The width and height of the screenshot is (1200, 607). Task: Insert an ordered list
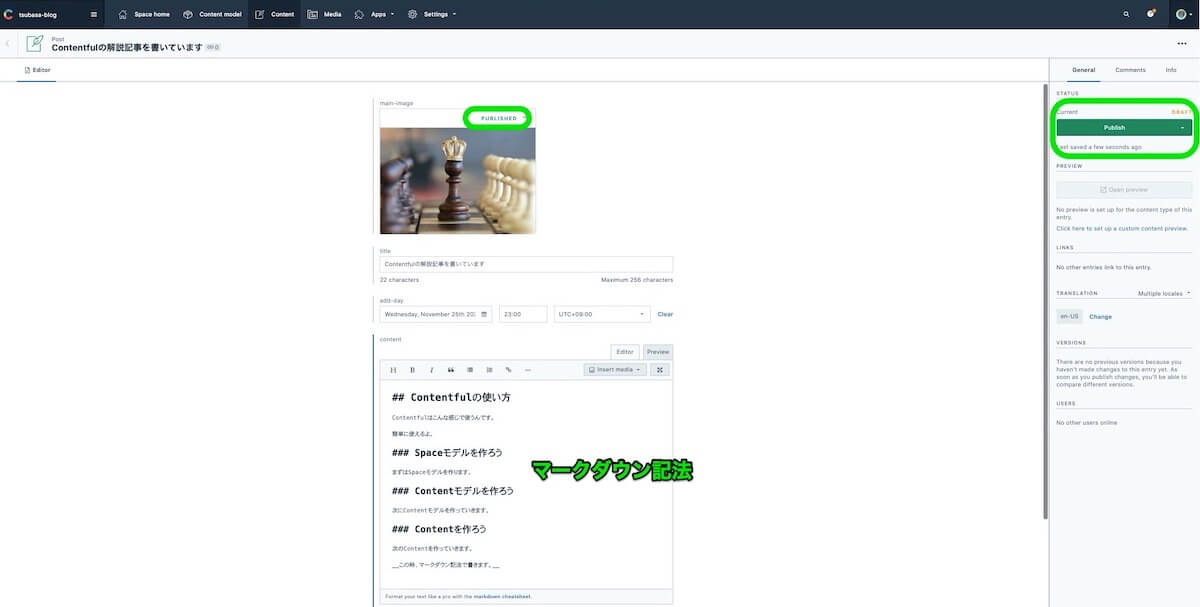(489, 370)
